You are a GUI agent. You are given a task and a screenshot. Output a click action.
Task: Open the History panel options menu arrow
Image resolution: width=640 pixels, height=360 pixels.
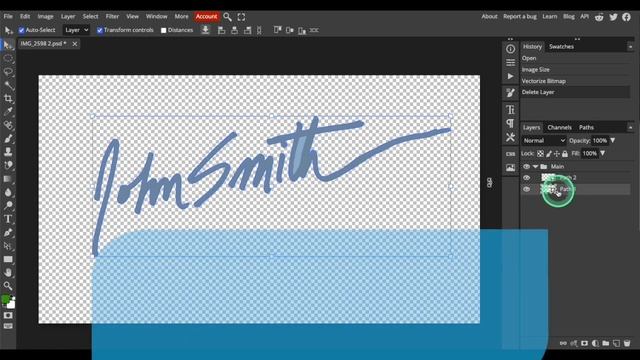tap(630, 47)
